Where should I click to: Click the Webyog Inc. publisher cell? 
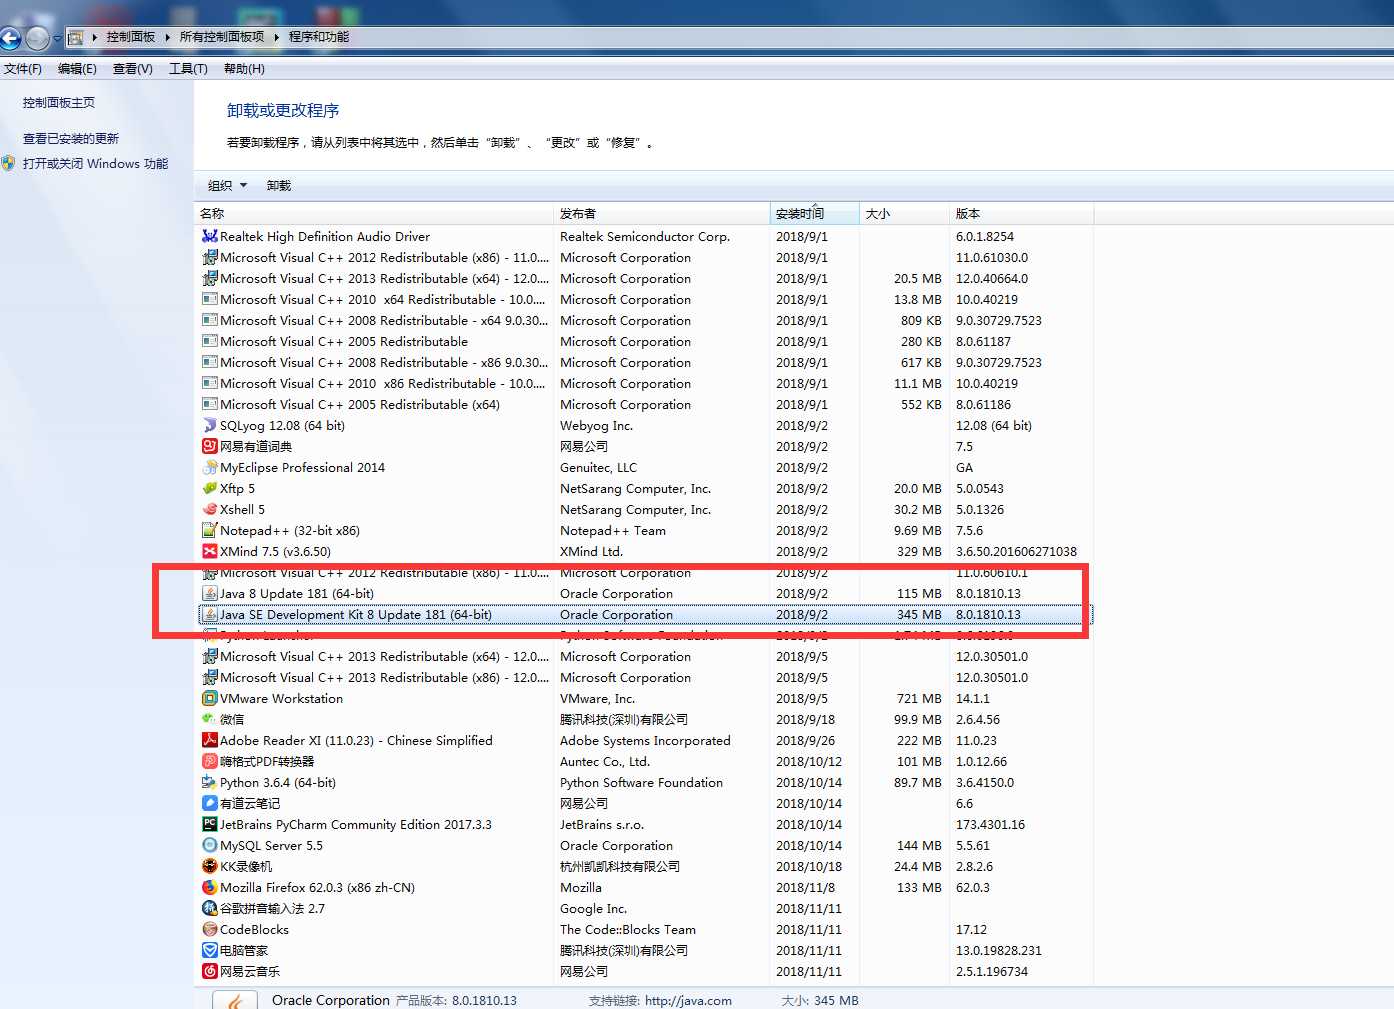596,426
